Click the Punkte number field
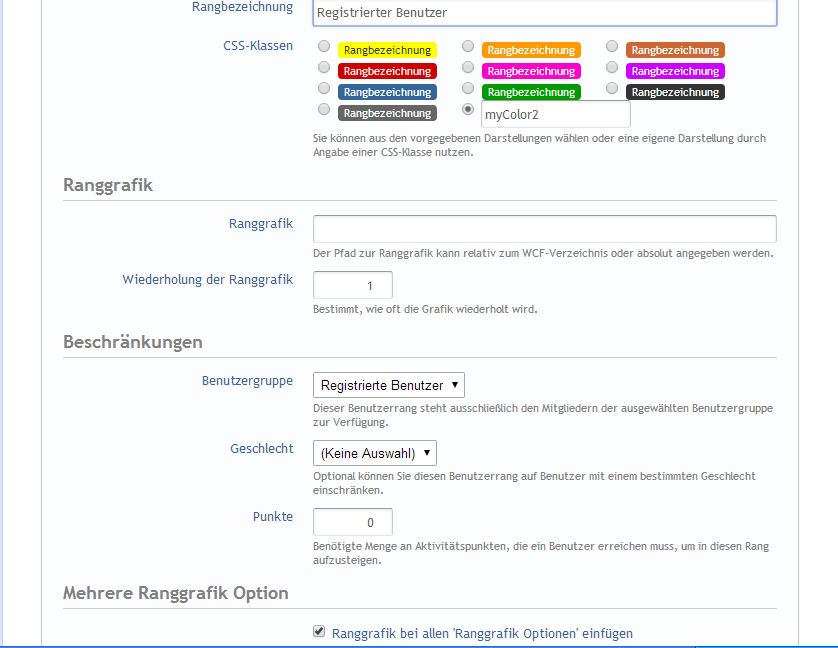The height and width of the screenshot is (648, 838). 352,522
